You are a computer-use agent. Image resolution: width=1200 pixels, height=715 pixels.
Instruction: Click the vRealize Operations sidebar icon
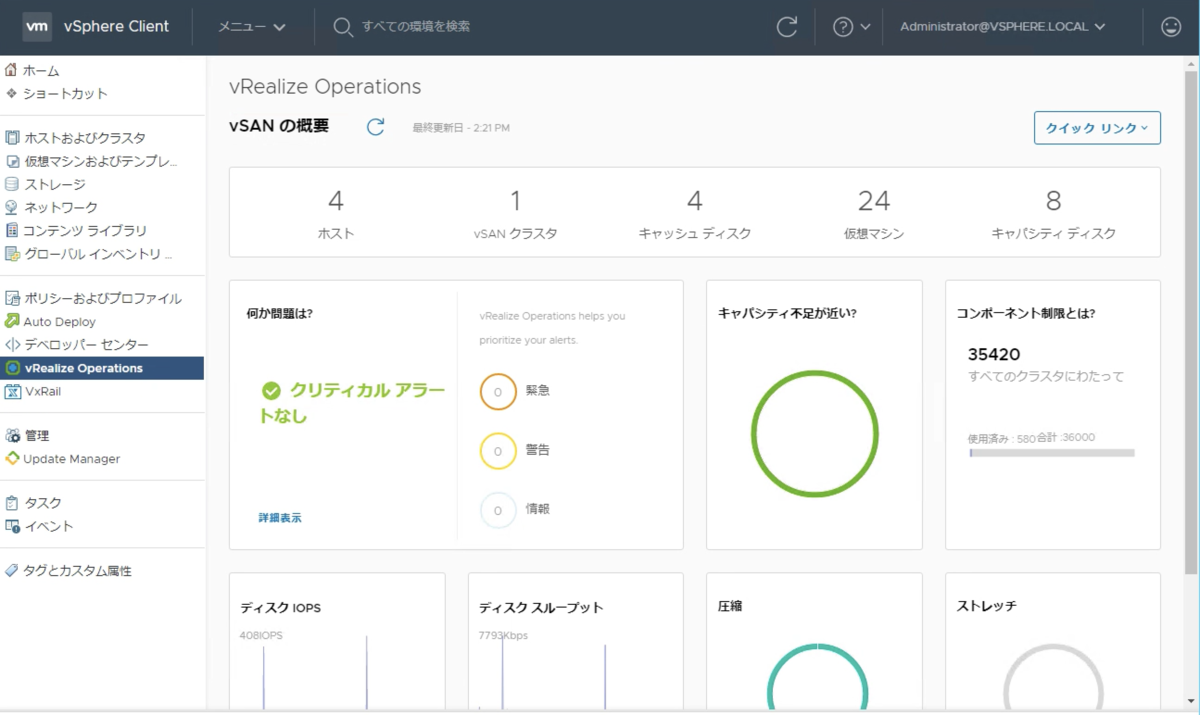12,368
